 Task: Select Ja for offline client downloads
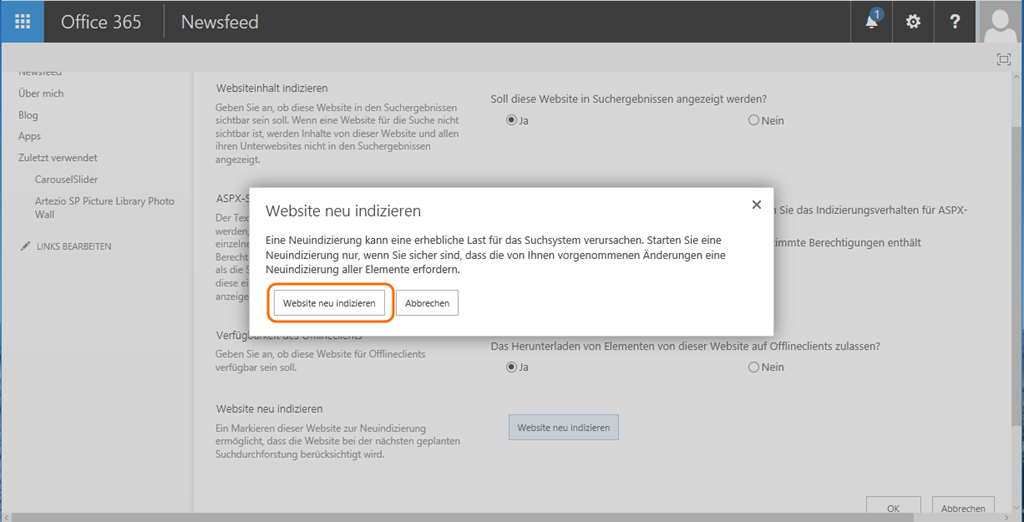(512, 367)
